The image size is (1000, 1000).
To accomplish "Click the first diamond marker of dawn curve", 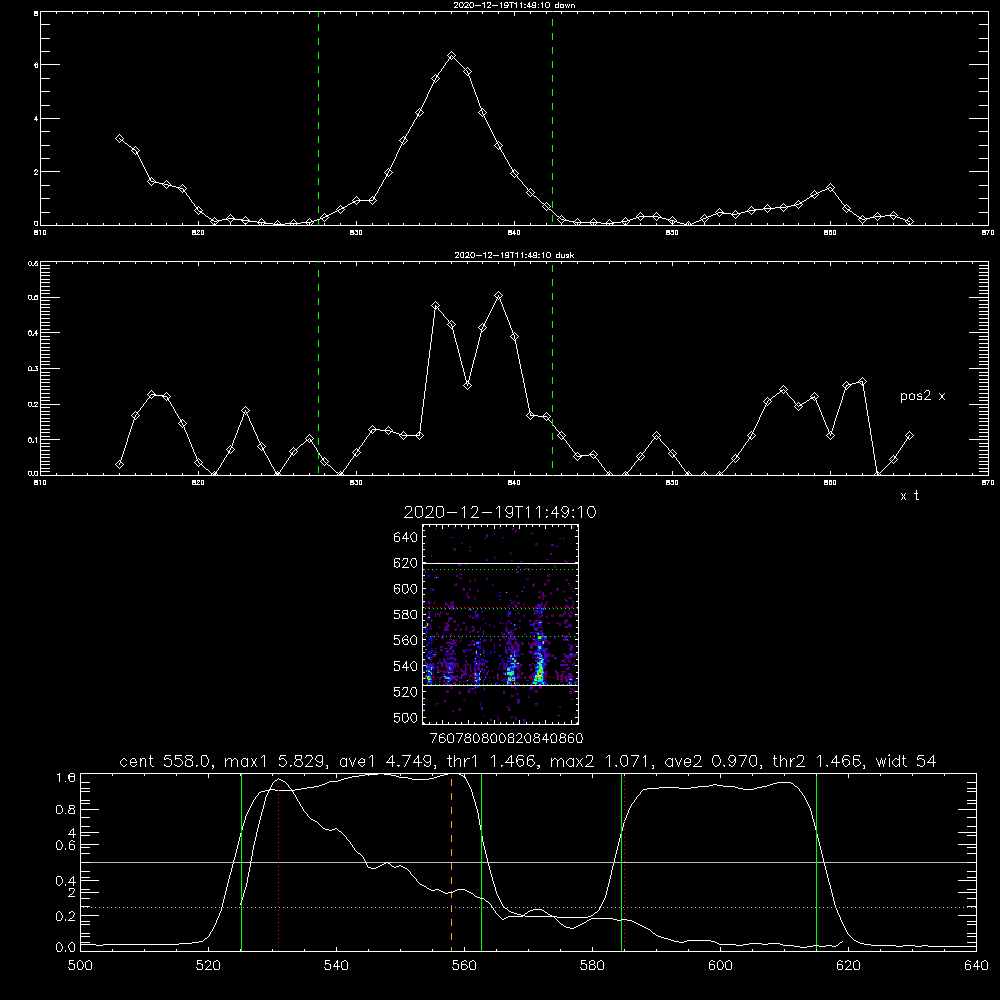I will 119,138.
